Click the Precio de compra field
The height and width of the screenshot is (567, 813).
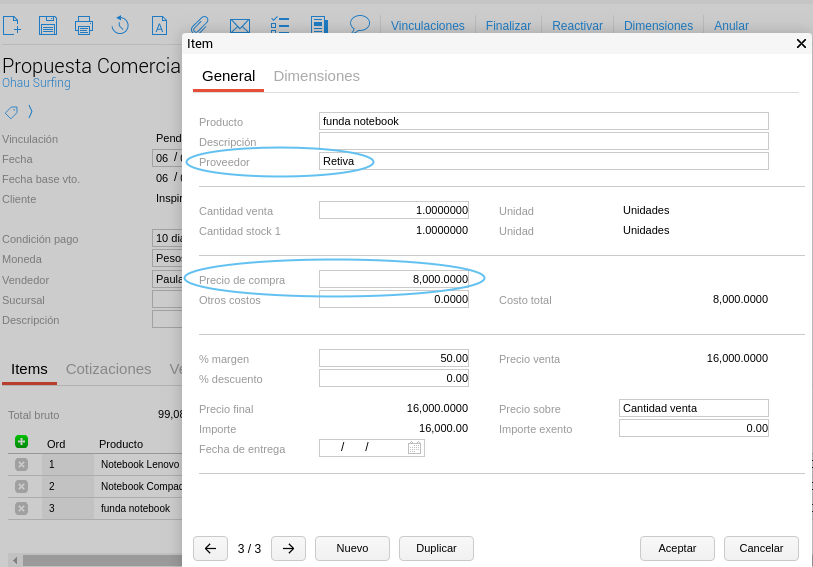pyautogui.click(x=394, y=279)
